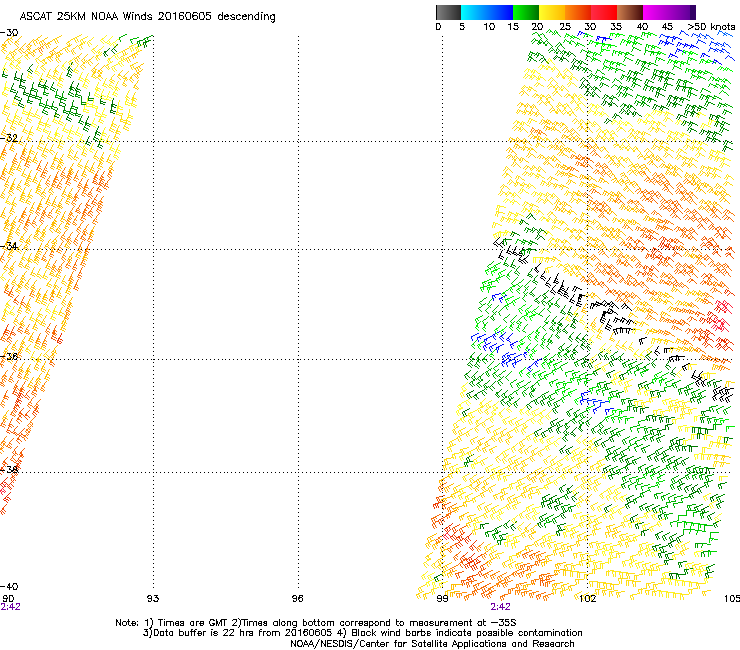Click the '102' longitude axis label
The height and width of the screenshot is (650, 740).
pos(587,599)
